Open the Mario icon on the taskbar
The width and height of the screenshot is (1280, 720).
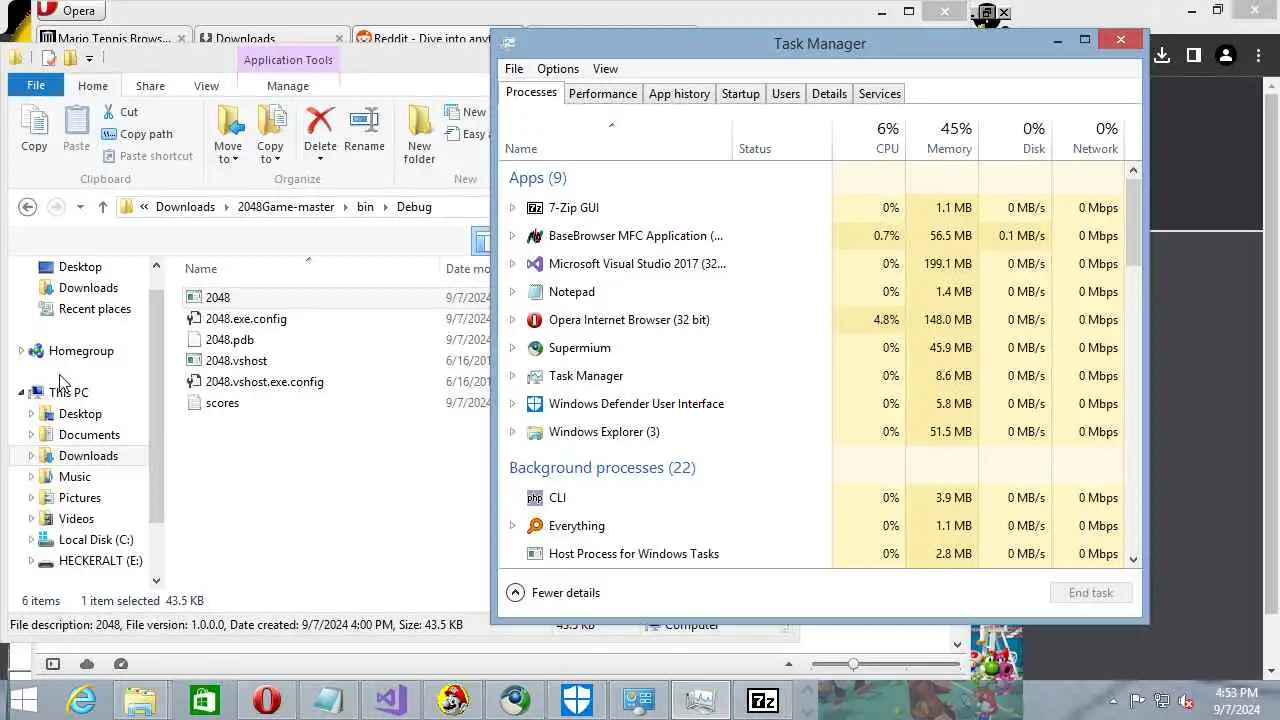click(x=452, y=700)
